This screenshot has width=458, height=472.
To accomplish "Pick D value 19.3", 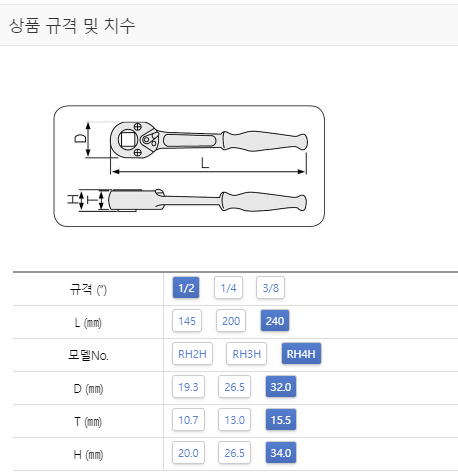I will coord(188,387).
